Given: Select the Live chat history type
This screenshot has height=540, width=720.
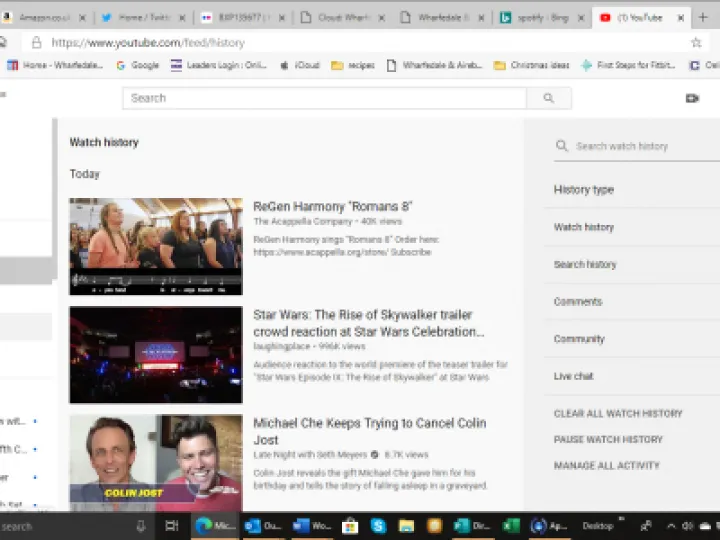Looking at the screenshot, I should pos(574,376).
